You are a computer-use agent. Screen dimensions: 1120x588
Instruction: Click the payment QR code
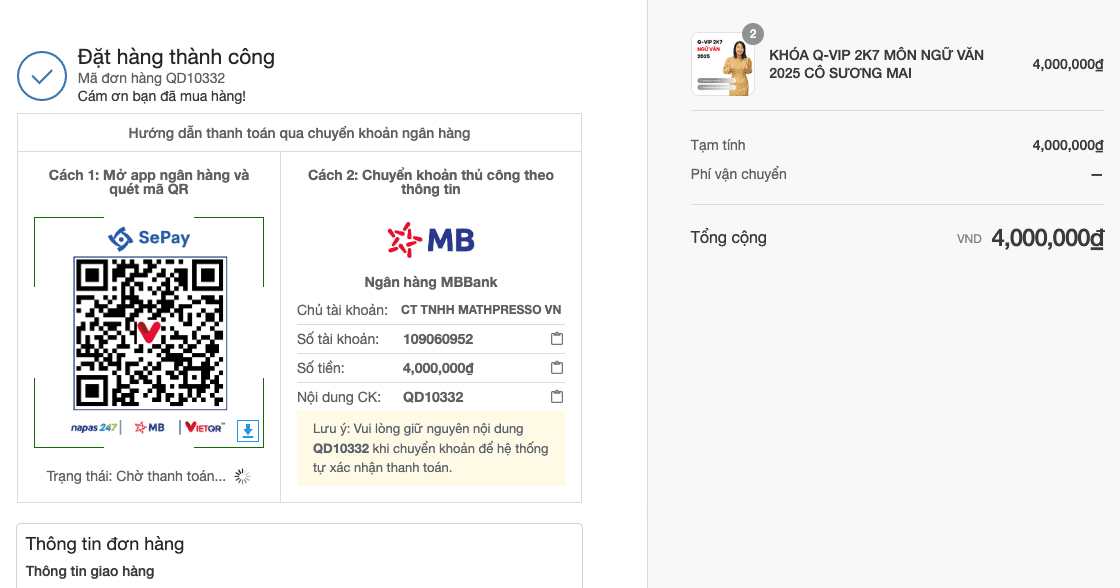point(150,333)
